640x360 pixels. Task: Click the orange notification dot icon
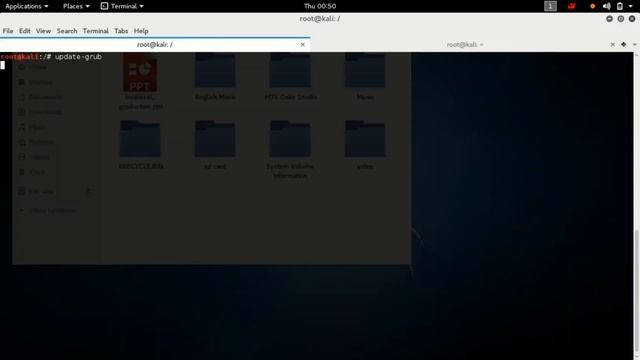pos(593,6)
